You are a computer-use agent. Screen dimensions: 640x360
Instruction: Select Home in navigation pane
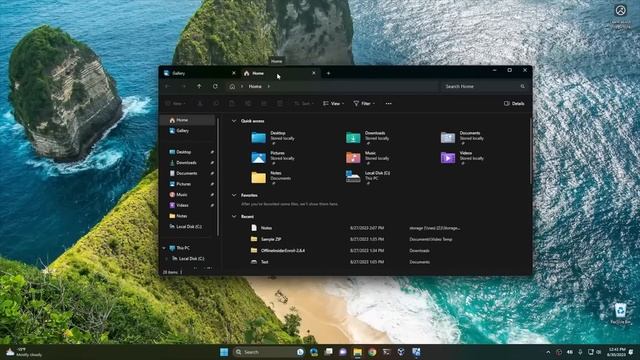[187, 120]
